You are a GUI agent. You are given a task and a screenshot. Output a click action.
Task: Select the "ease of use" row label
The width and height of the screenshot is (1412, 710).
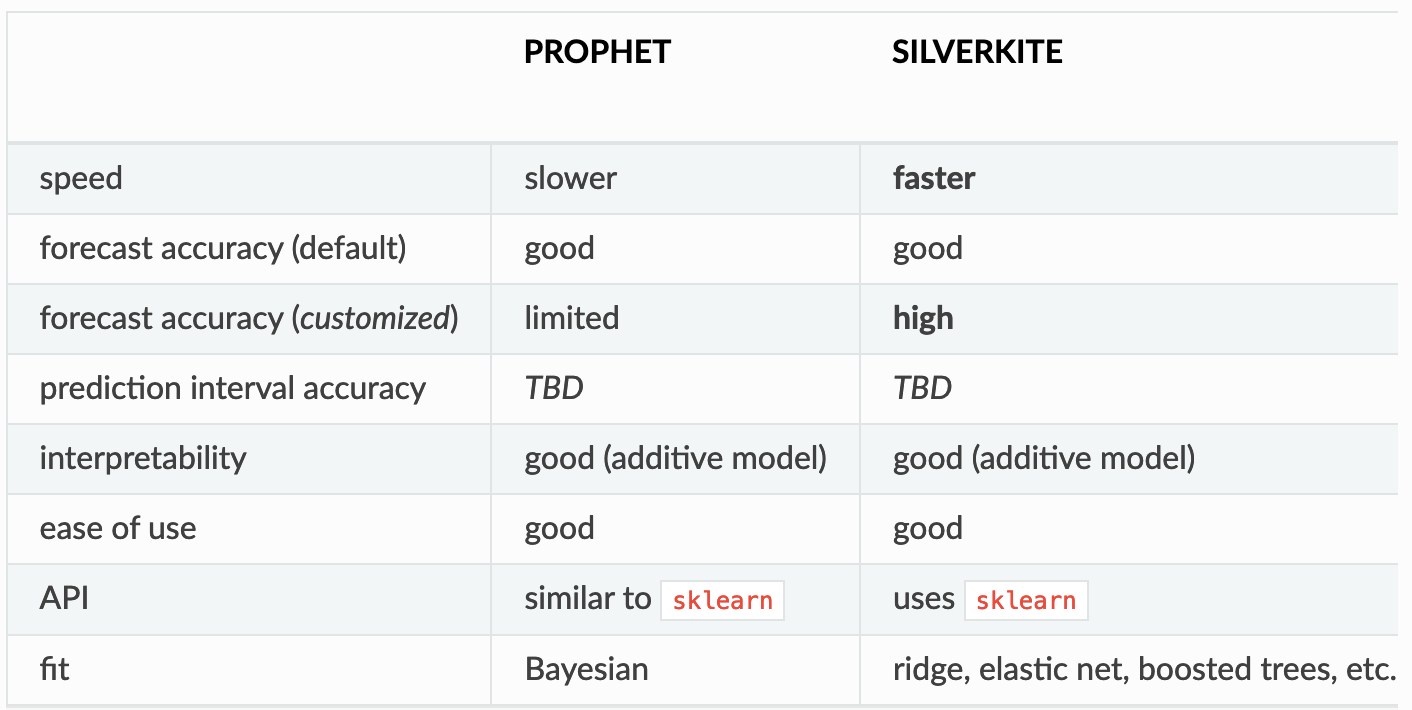point(118,529)
